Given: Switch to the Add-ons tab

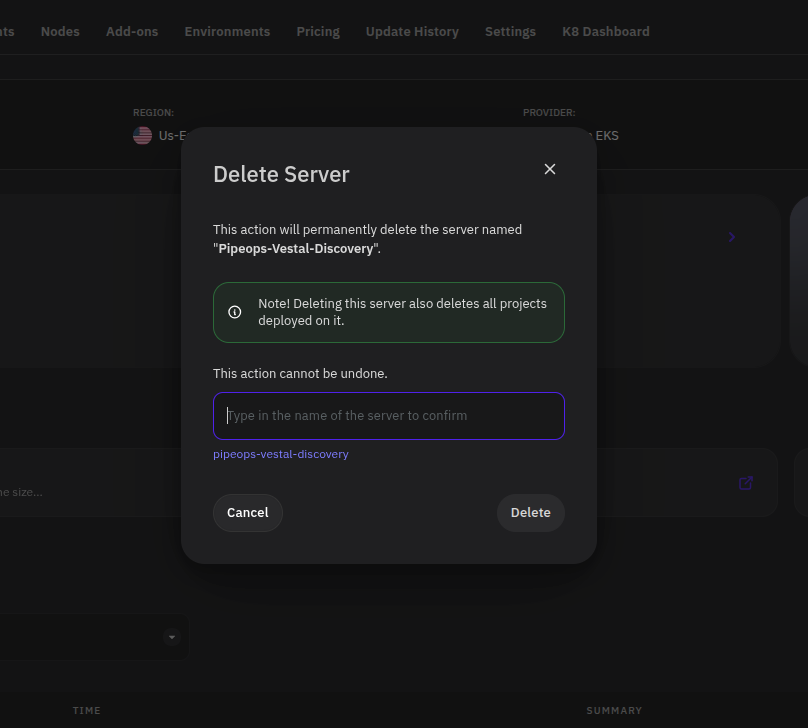Looking at the screenshot, I should (x=132, y=31).
